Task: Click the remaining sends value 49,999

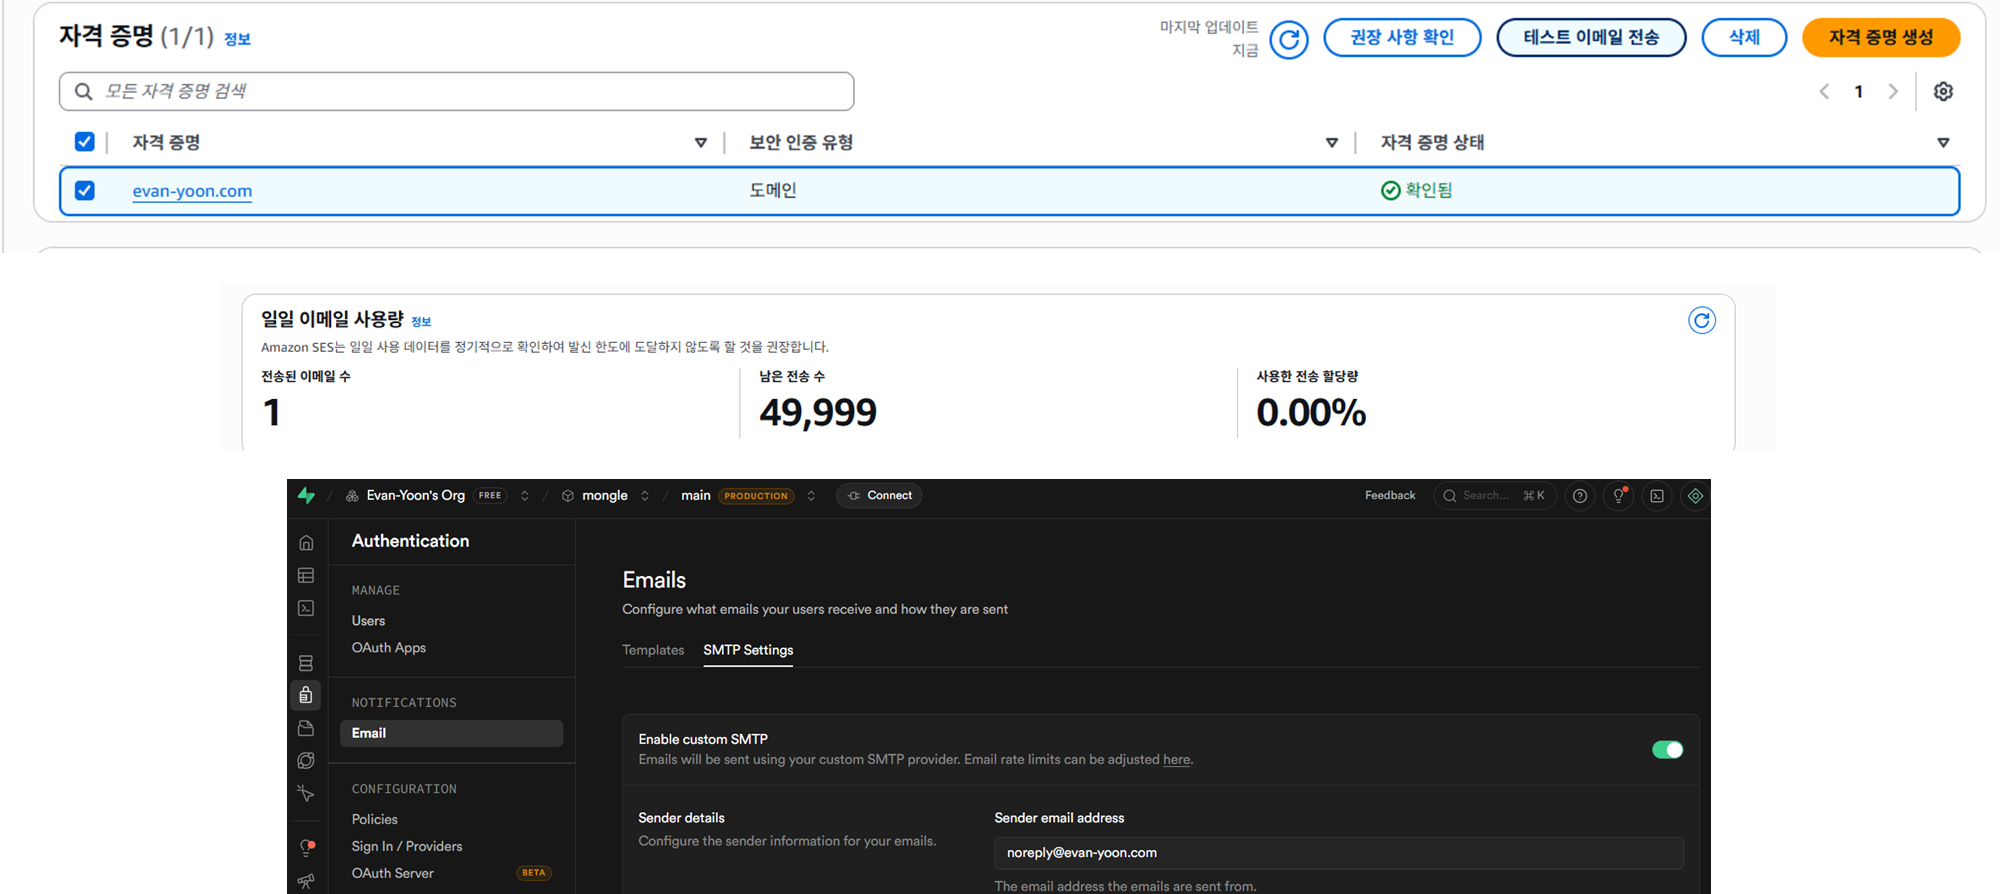Action: [x=818, y=412]
